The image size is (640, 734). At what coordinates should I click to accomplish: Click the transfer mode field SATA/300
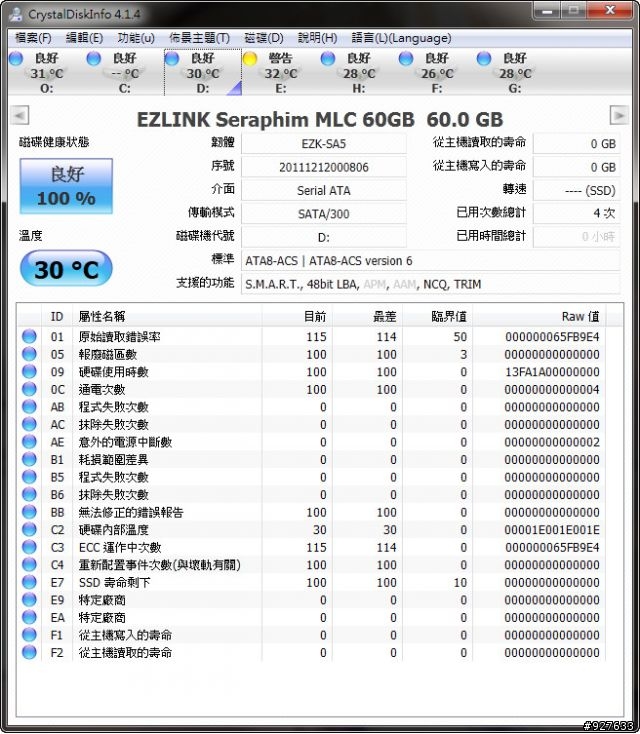click(x=324, y=214)
